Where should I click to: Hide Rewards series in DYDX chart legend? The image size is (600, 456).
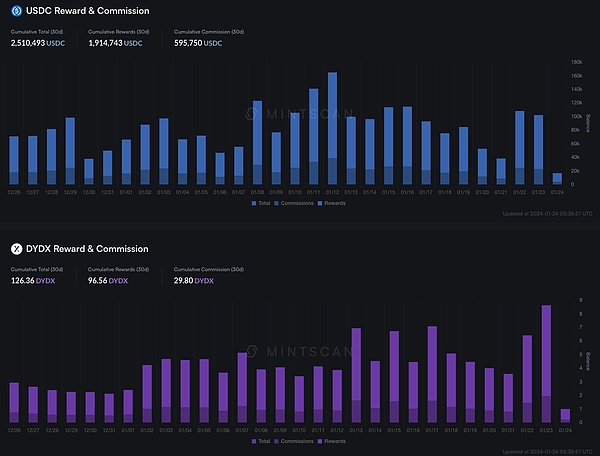(335, 440)
